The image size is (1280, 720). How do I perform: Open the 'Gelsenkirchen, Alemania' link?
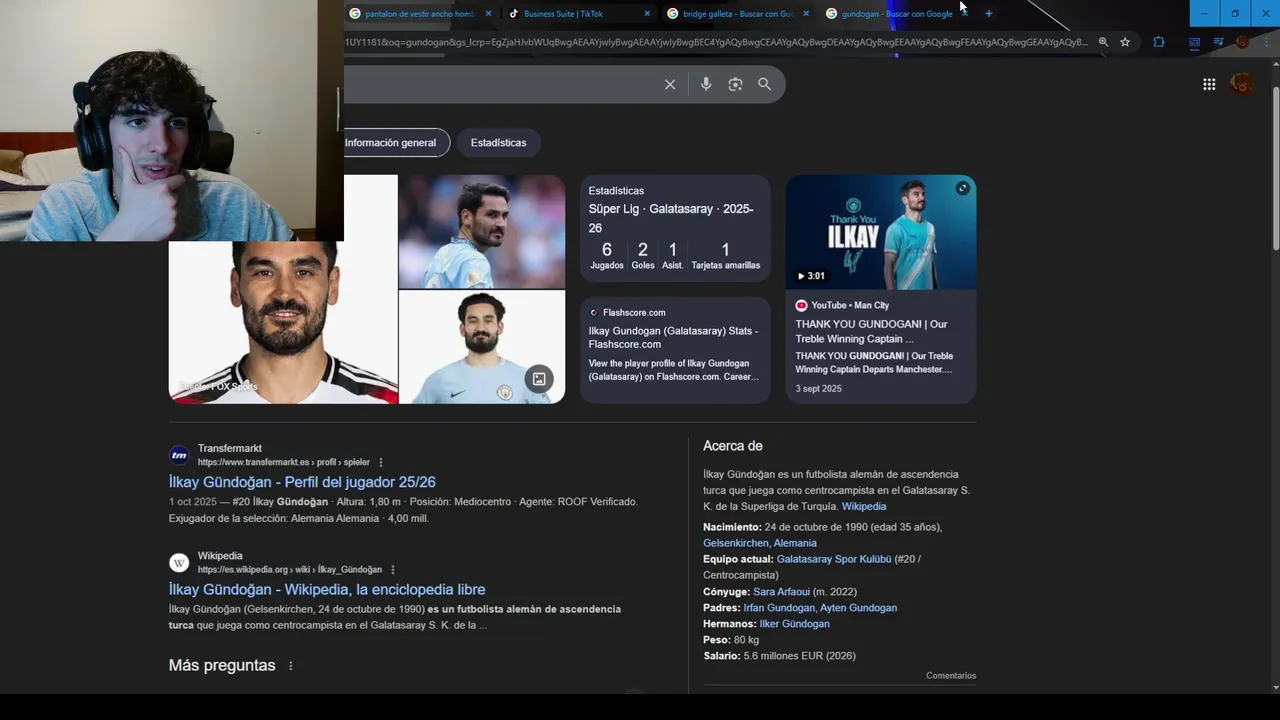[760, 543]
